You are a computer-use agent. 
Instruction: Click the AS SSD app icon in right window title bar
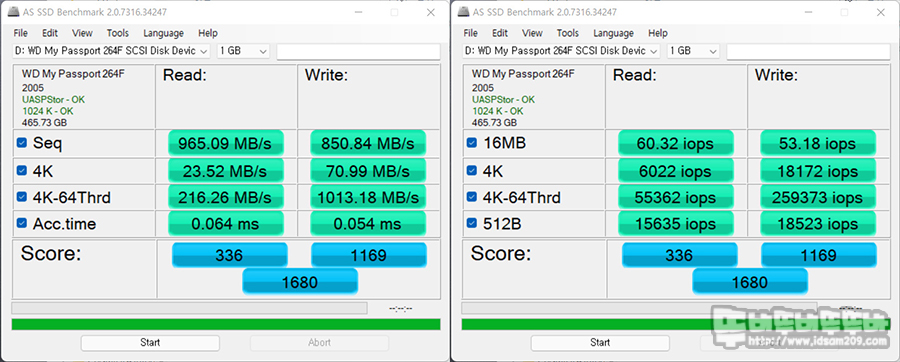[x=464, y=12]
